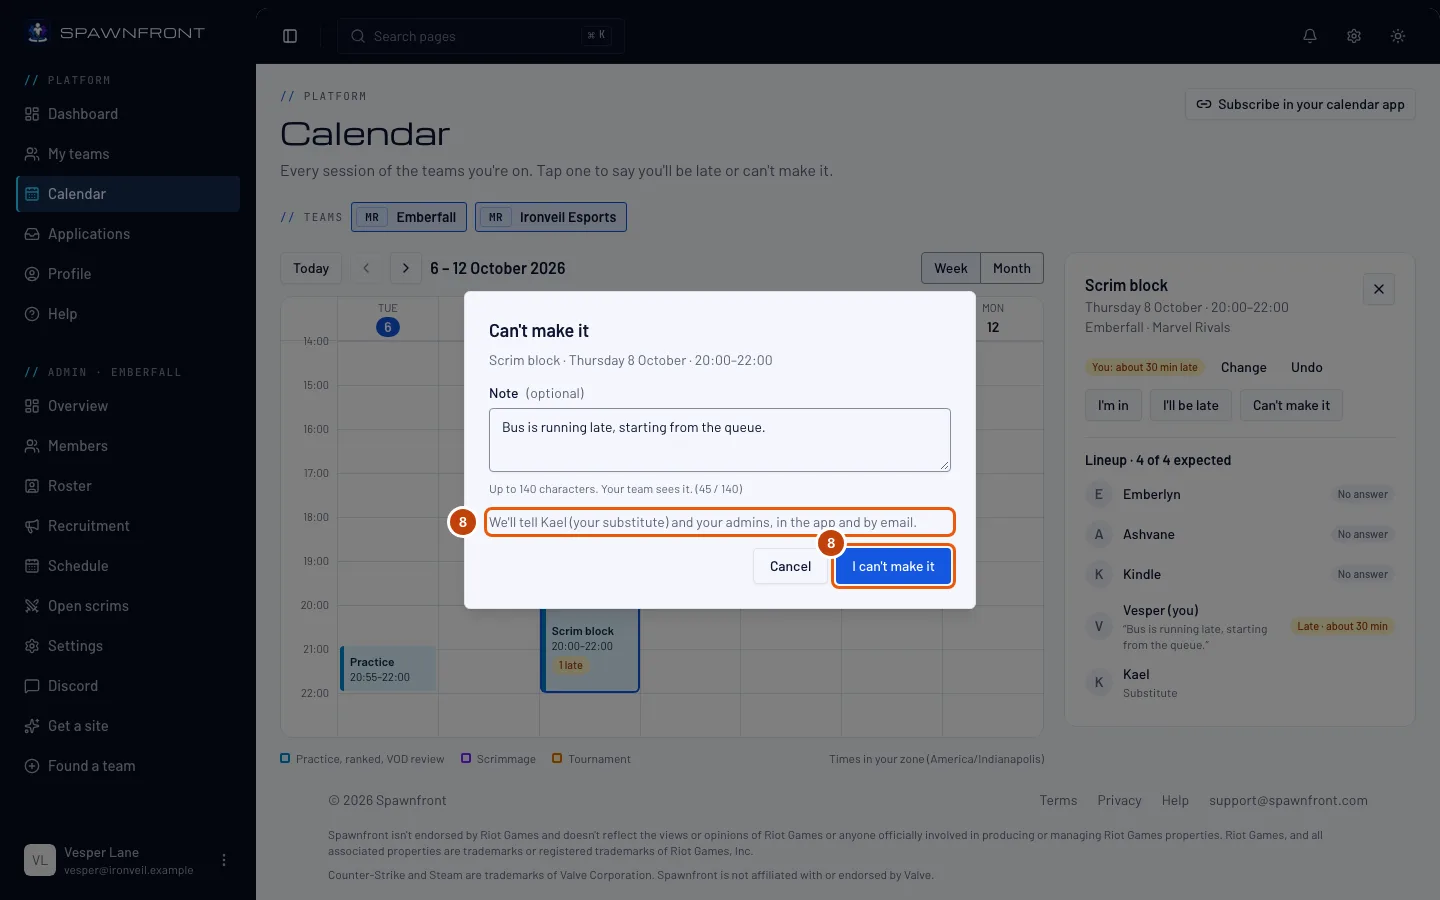Switch to Month view
This screenshot has width=1440, height=900.
[1012, 268]
